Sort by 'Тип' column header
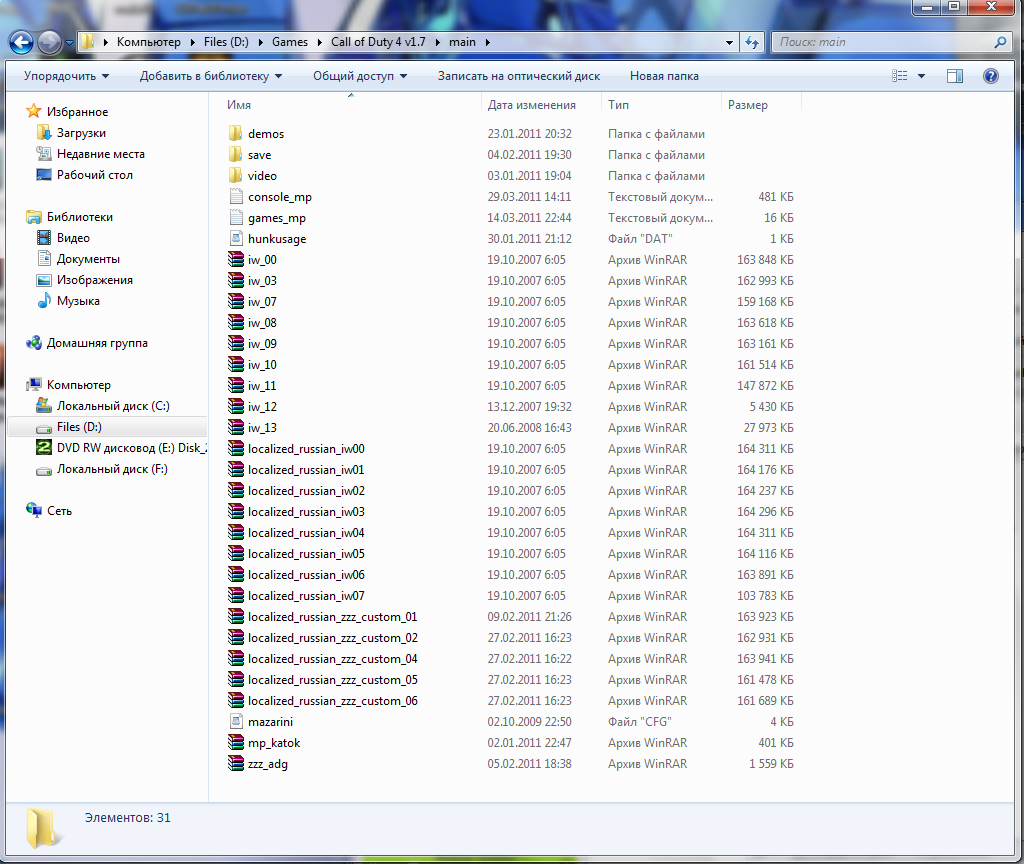The height and width of the screenshot is (864, 1024). pyautogui.click(x=618, y=104)
